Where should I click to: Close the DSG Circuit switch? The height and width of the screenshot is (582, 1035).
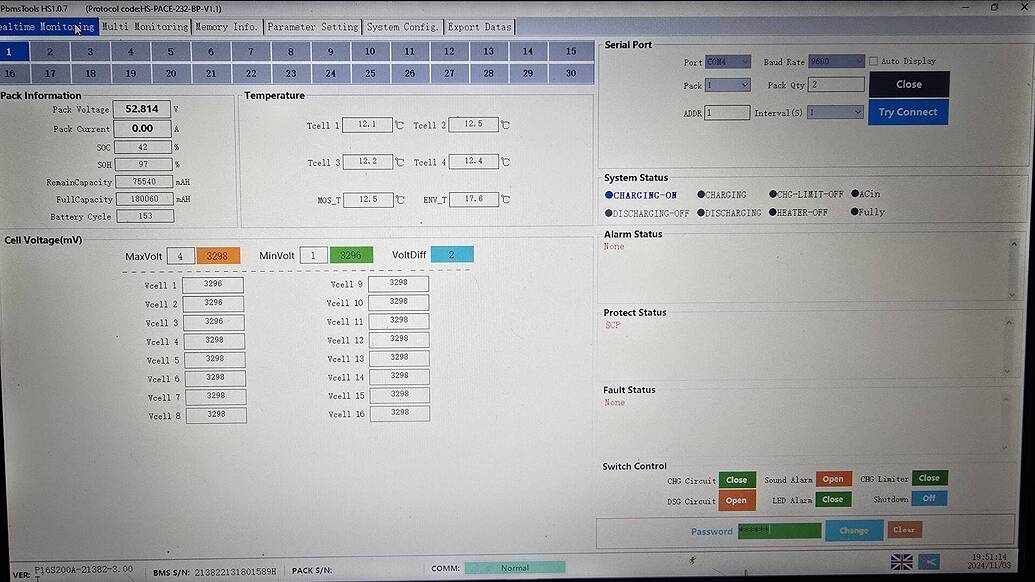[x=737, y=499]
